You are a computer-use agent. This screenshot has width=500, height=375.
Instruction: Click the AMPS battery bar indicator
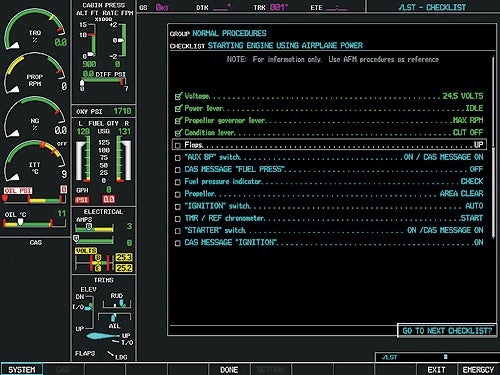pyautogui.click(x=95, y=227)
